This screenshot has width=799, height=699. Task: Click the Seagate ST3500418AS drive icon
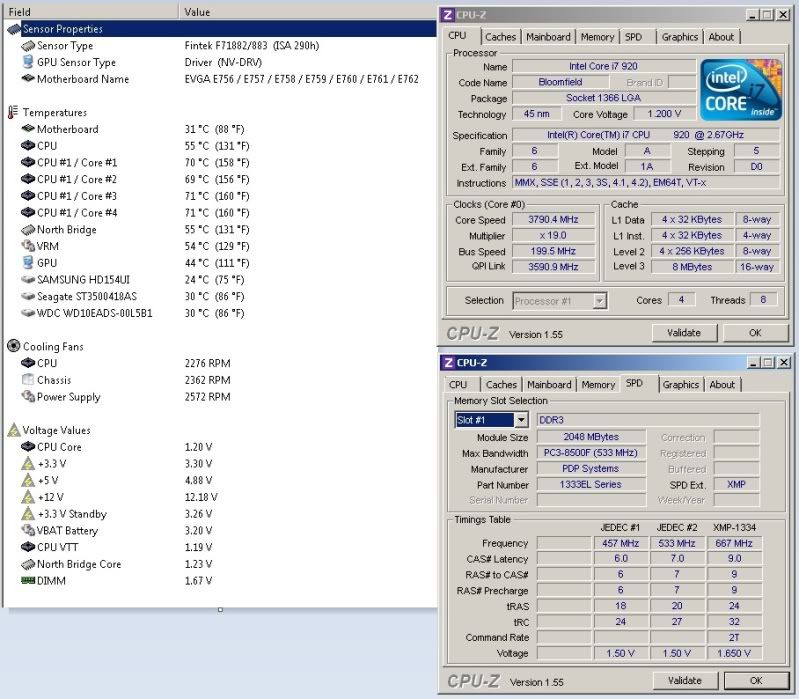point(28,297)
